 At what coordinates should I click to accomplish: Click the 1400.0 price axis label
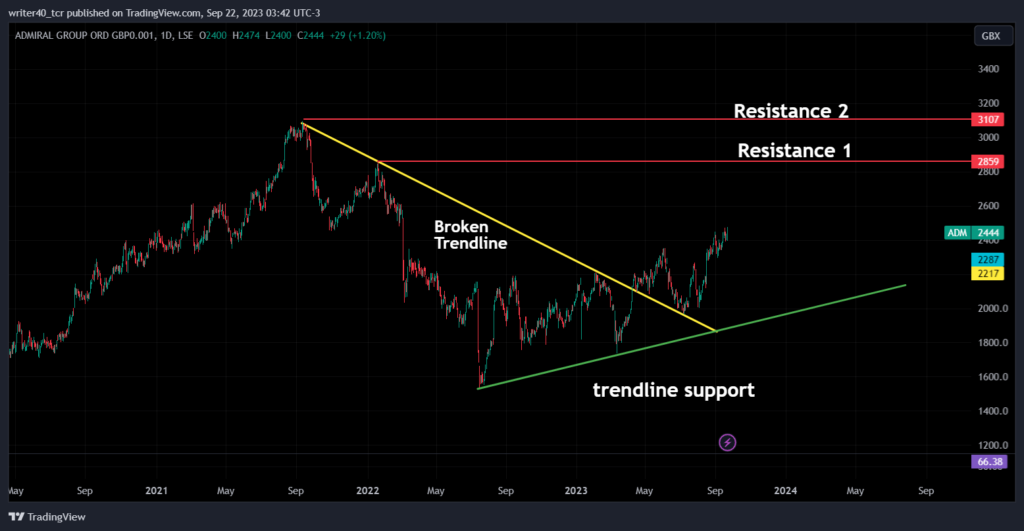pos(992,411)
